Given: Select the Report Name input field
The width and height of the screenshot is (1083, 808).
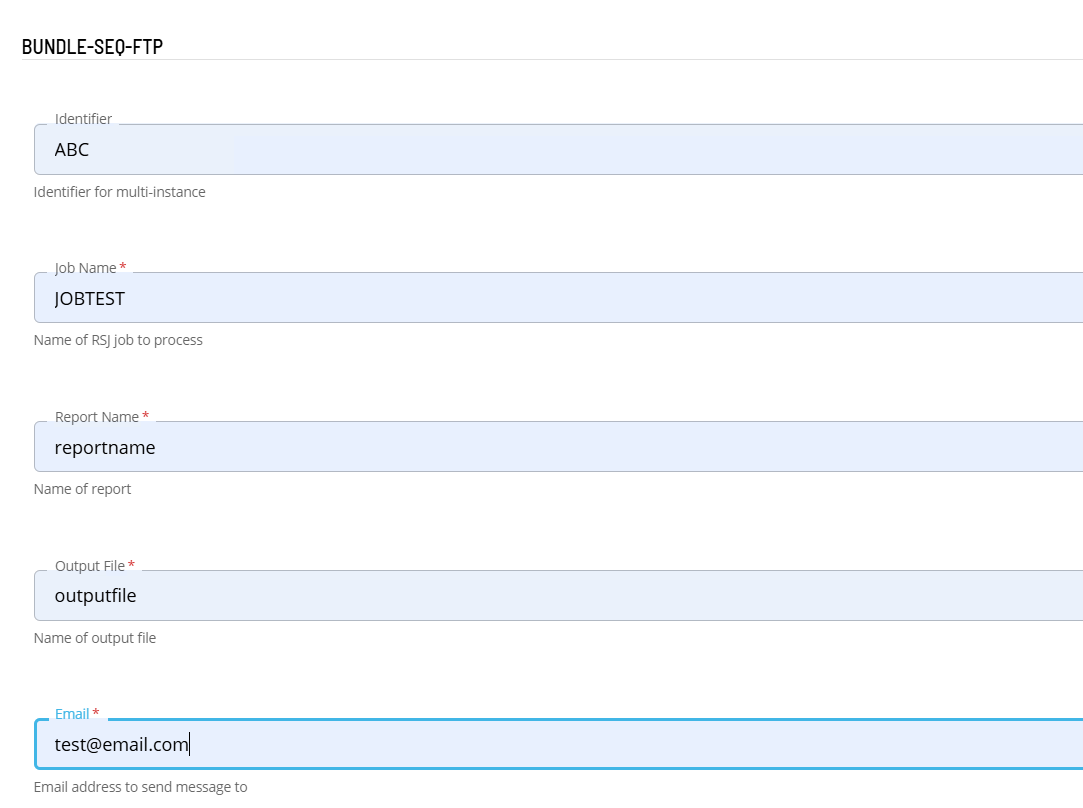Looking at the screenshot, I should click(560, 447).
